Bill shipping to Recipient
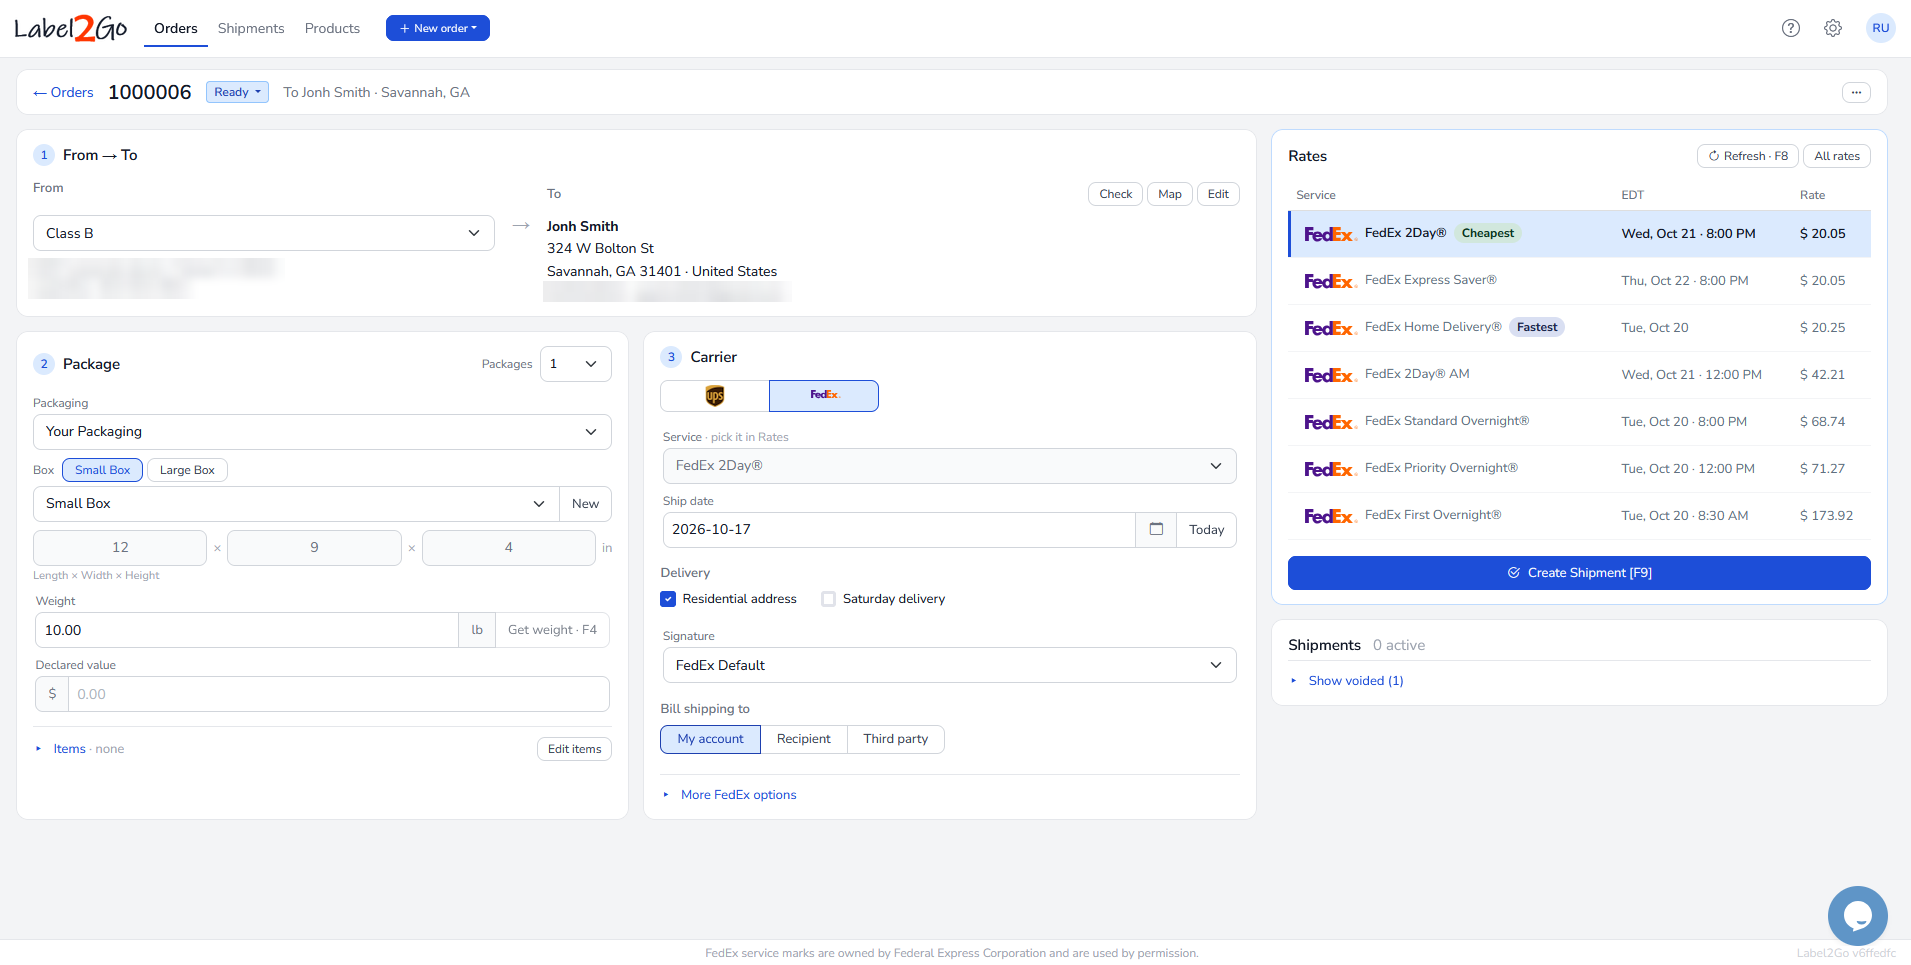This screenshot has height=965, width=1911. [x=803, y=739]
